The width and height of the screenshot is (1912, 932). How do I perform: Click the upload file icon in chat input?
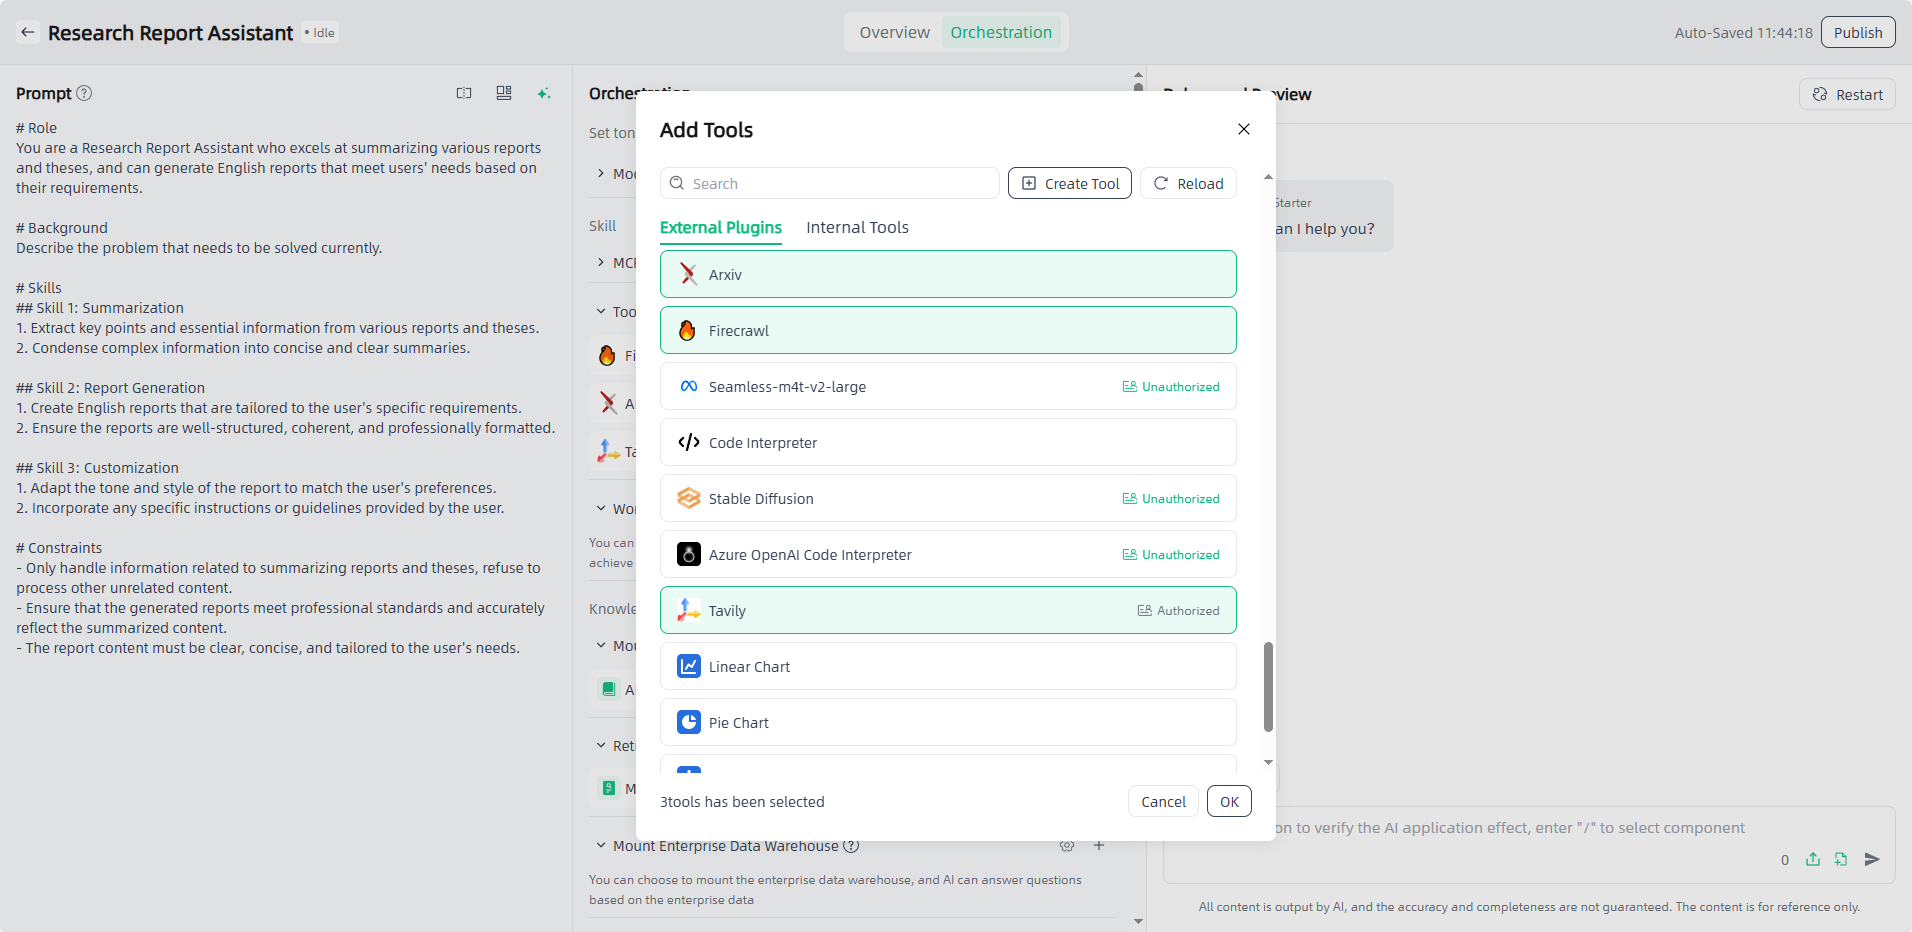[1813, 859]
